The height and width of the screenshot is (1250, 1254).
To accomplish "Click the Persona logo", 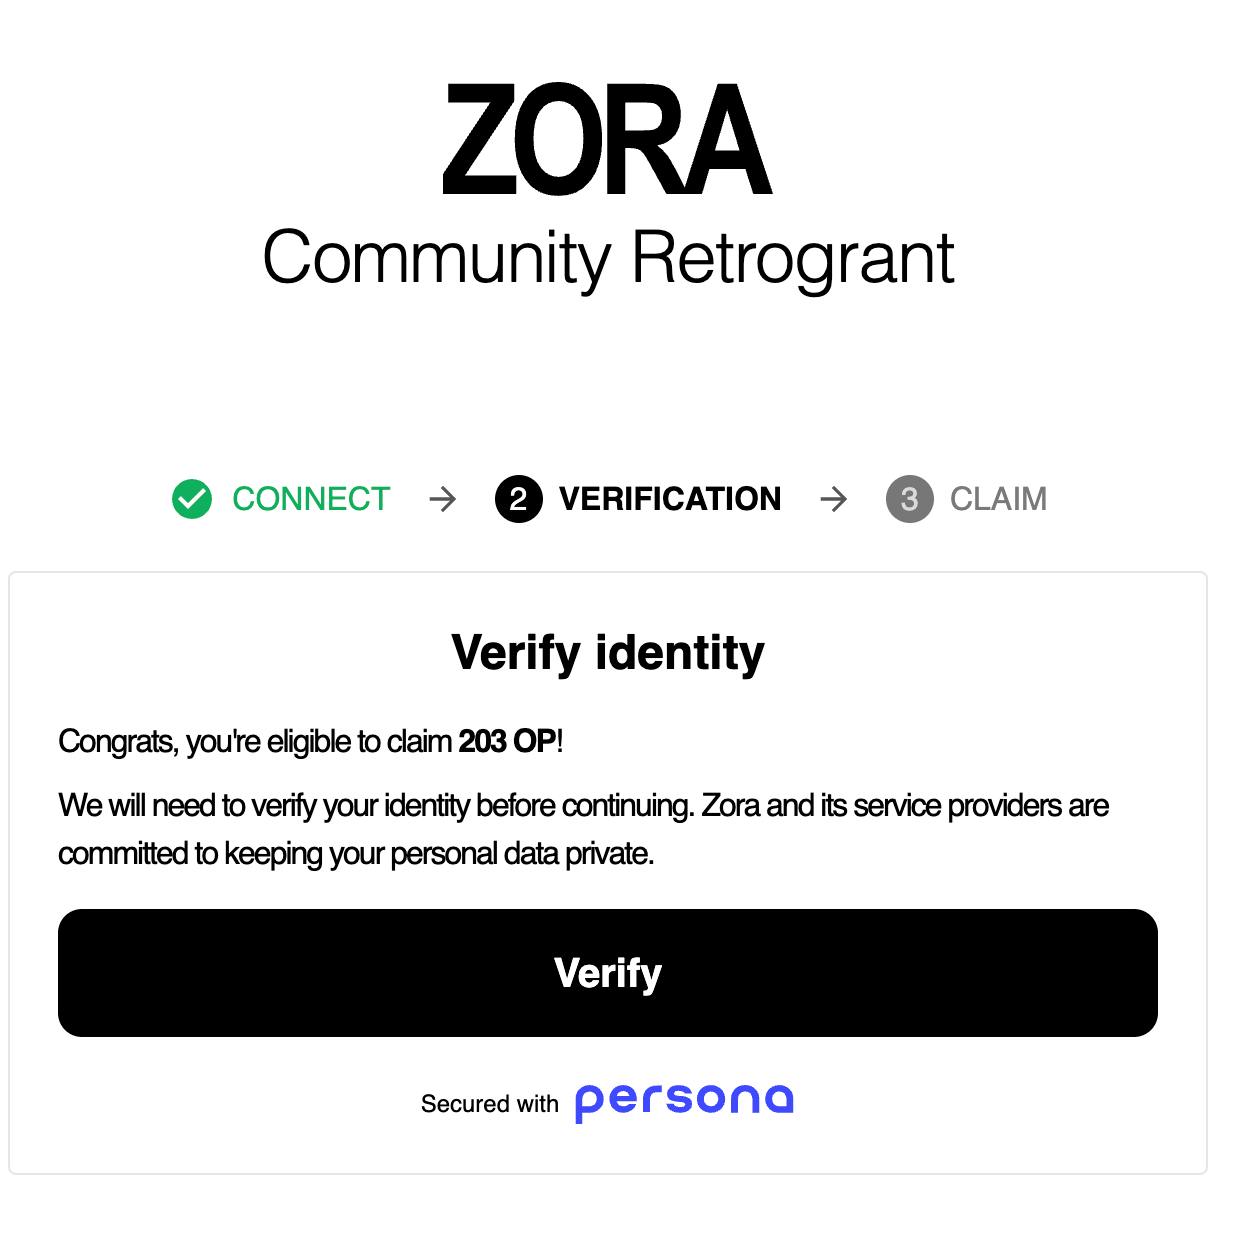I will point(684,1101).
